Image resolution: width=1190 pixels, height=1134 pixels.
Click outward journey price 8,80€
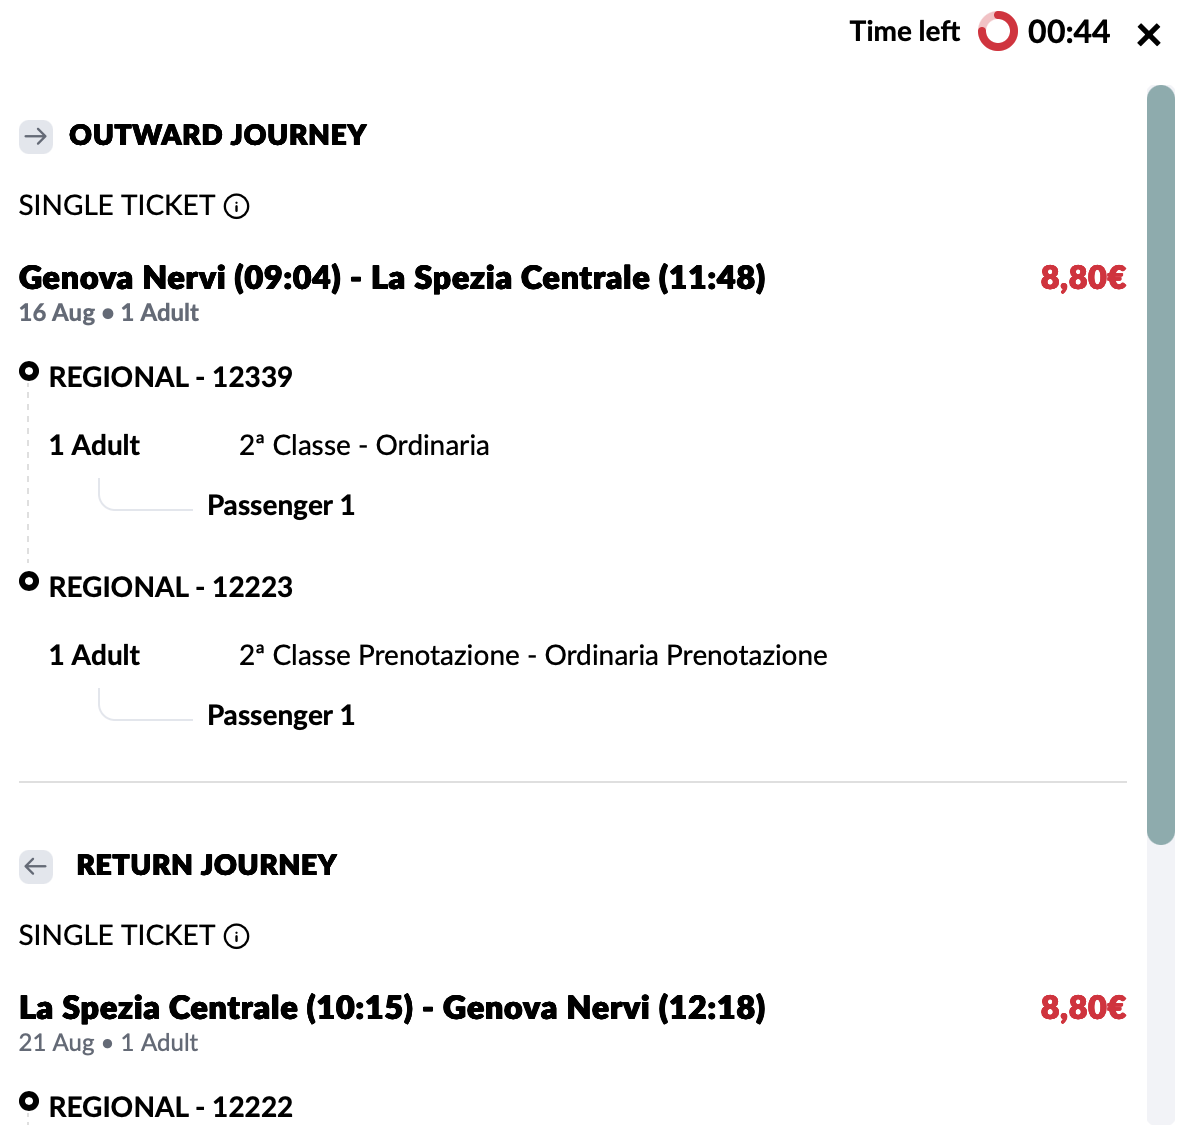1083,278
